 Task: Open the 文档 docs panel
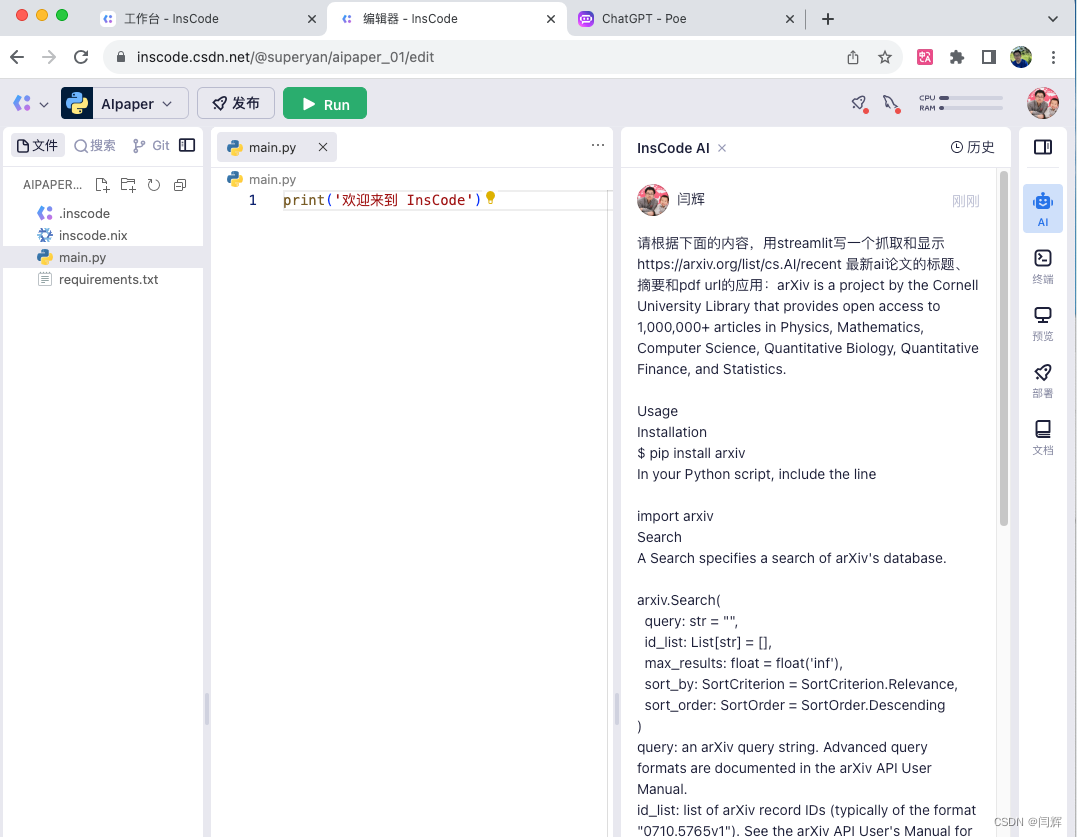pyautogui.click(x=1043, y=437)
